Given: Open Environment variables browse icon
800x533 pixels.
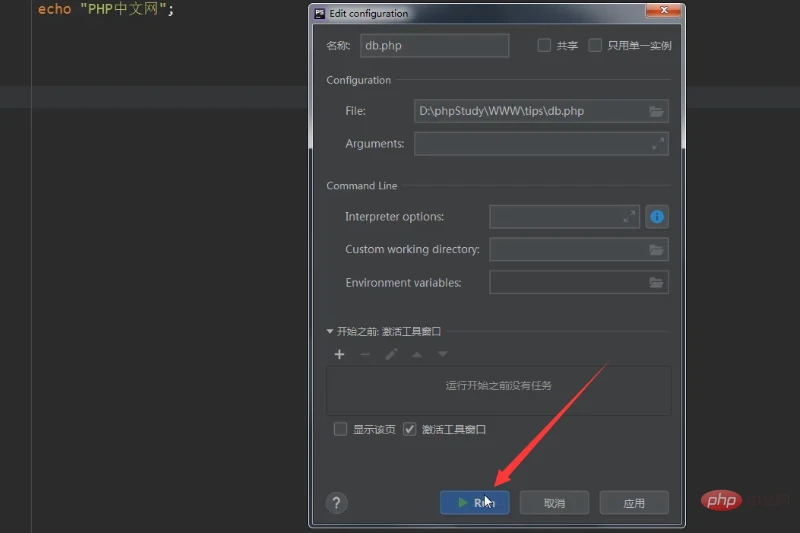Looking at the screenshot, I should point(656,283).
